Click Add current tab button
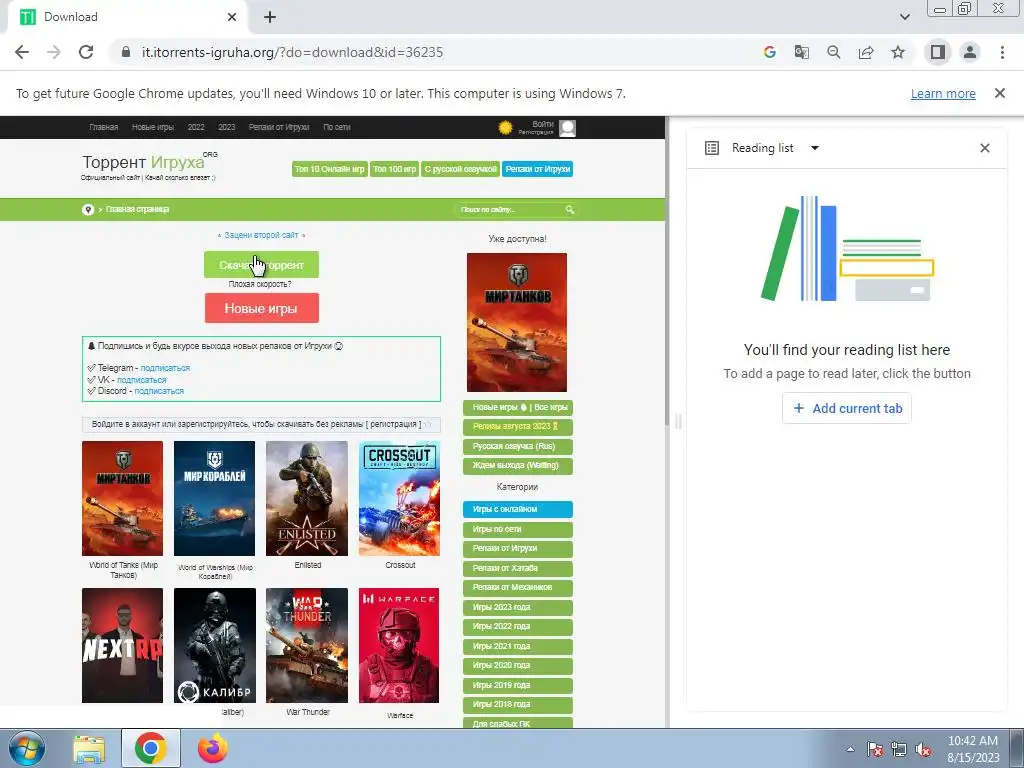Viewport: 1024px width, 768px height. point(847,408)
